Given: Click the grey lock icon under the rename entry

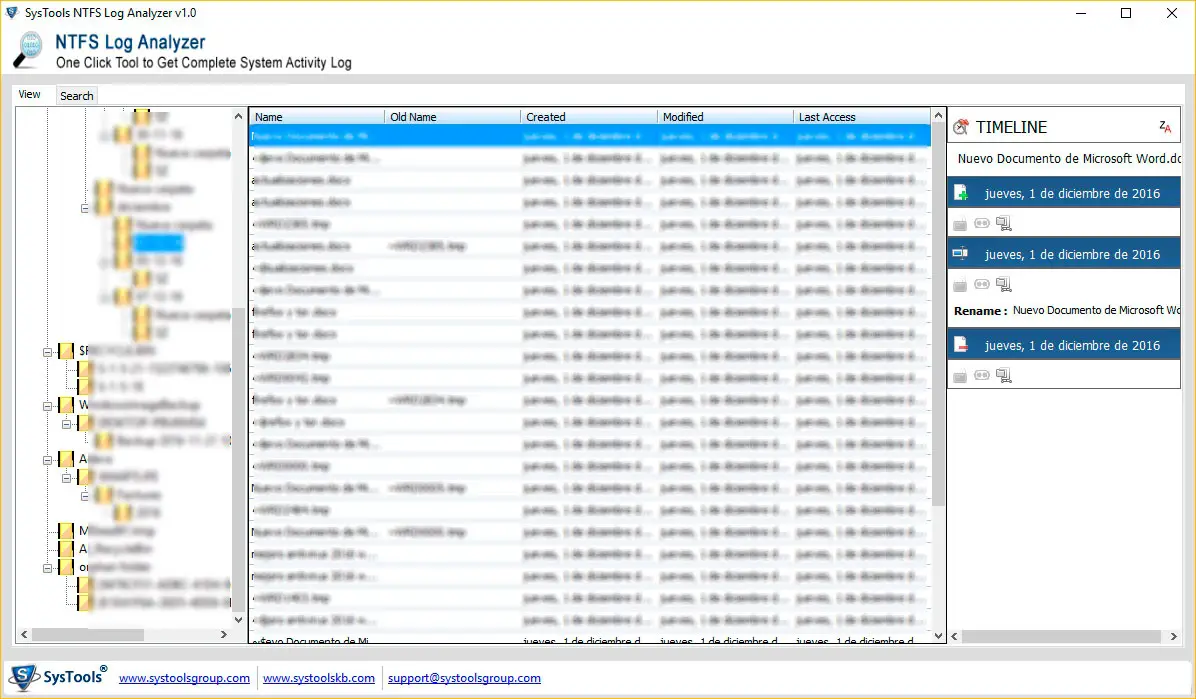Looking at the screenshot, I should click(x=960, y=285).
